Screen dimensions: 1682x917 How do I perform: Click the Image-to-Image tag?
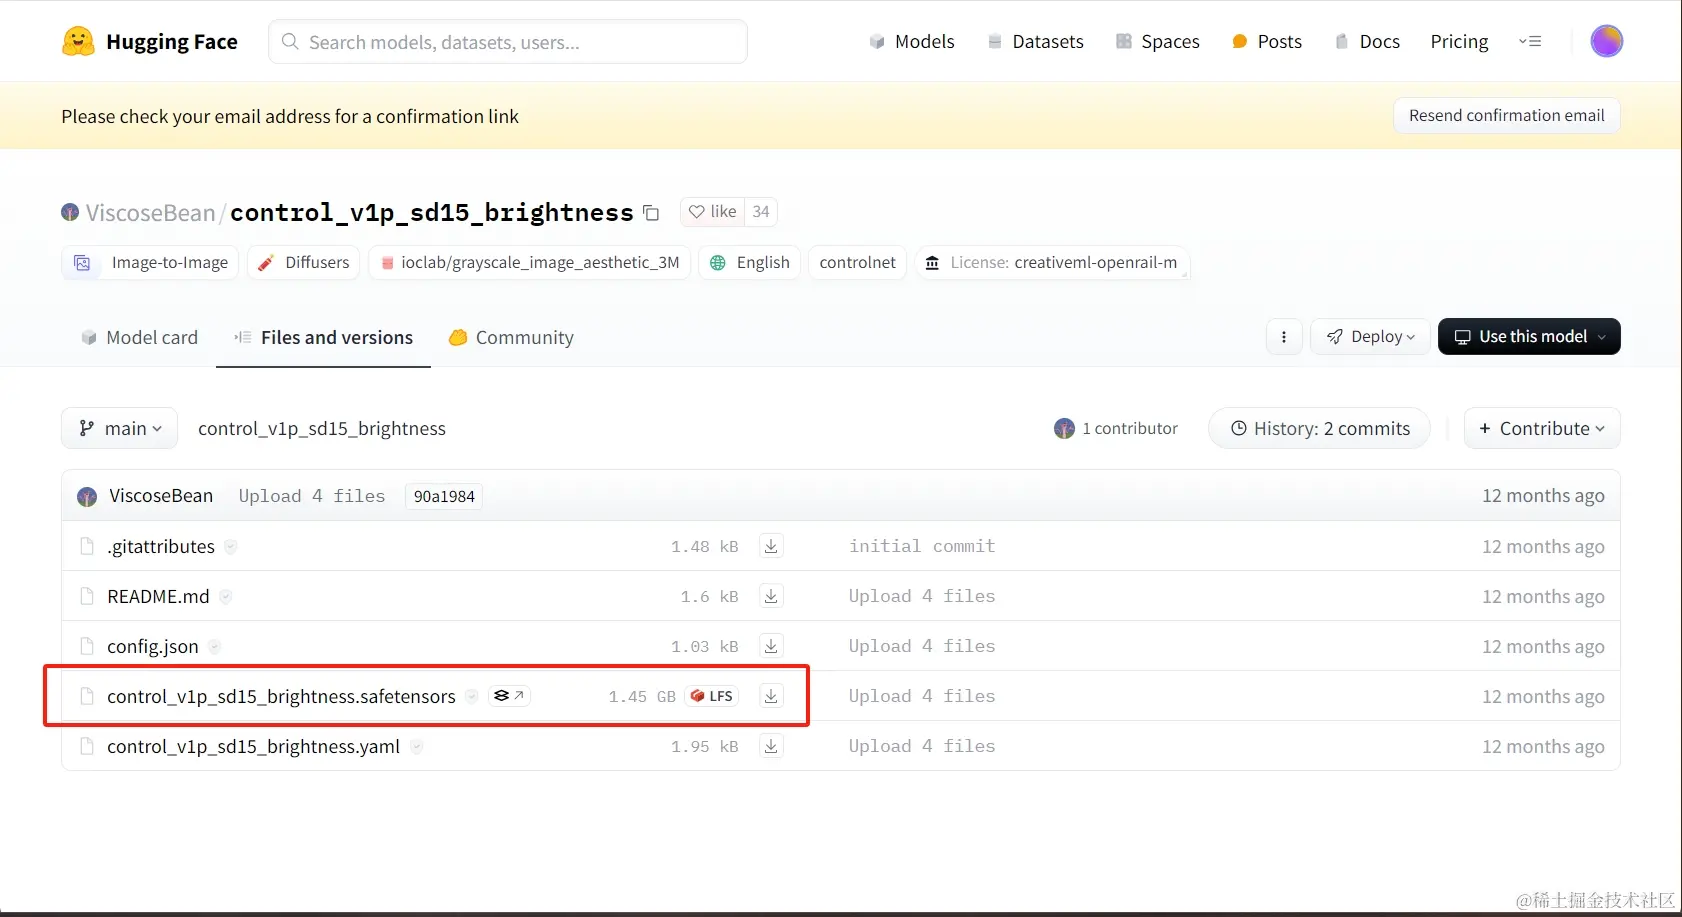[150, 262]
